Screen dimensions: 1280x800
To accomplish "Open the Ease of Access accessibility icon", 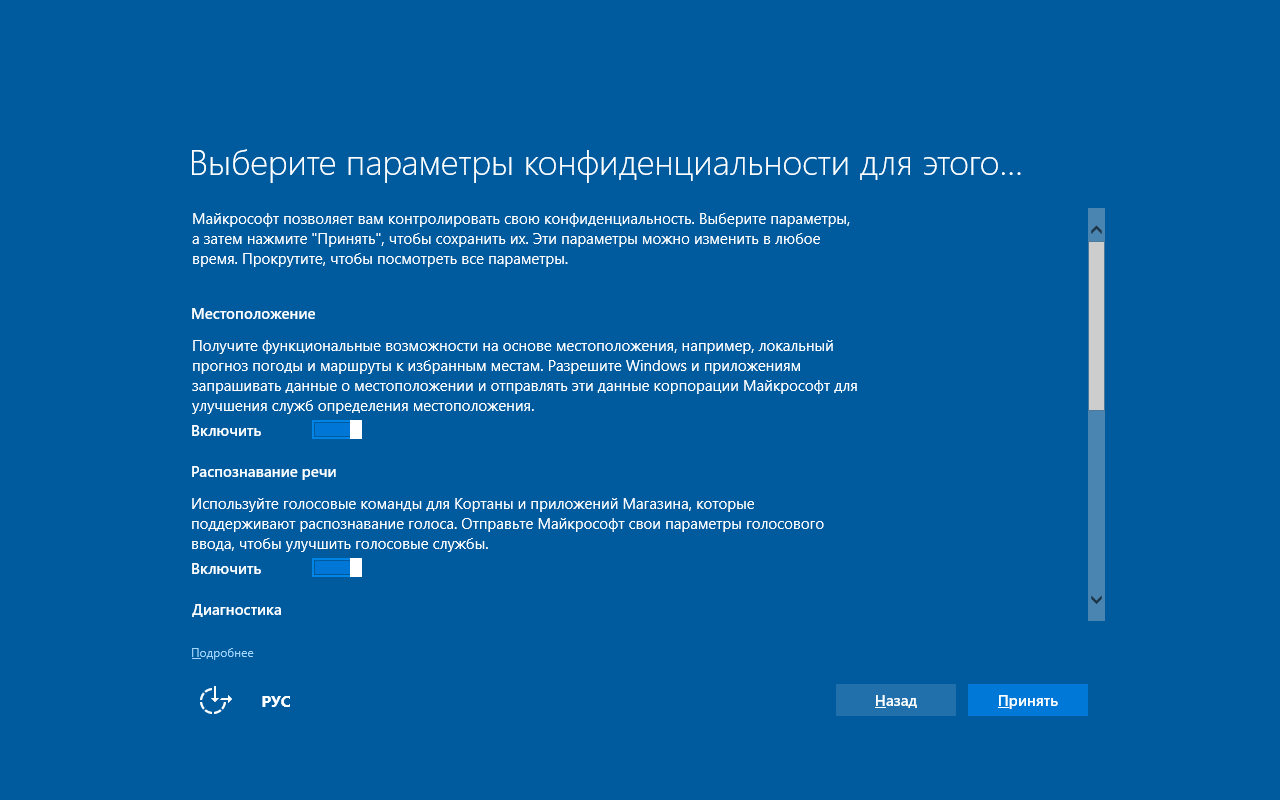I will coord(214,701).
